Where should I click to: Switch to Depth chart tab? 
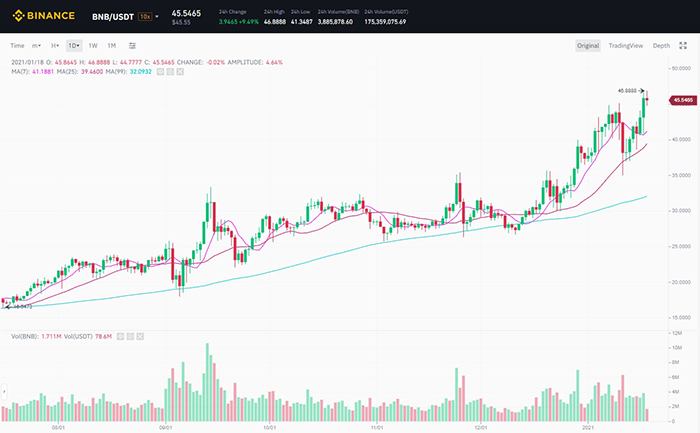pos(661,46)
